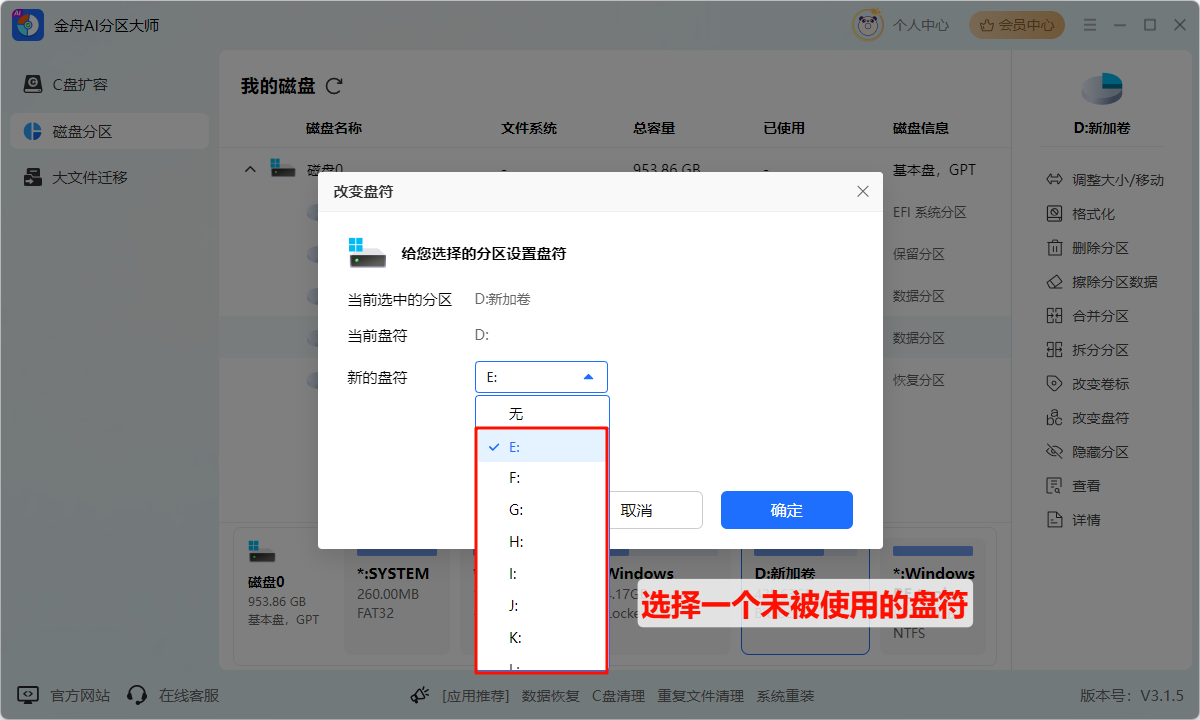The image size is (1200, 720).
Task: Refresh the 我的磁盘 disk list
Action: tap(333, 86)
